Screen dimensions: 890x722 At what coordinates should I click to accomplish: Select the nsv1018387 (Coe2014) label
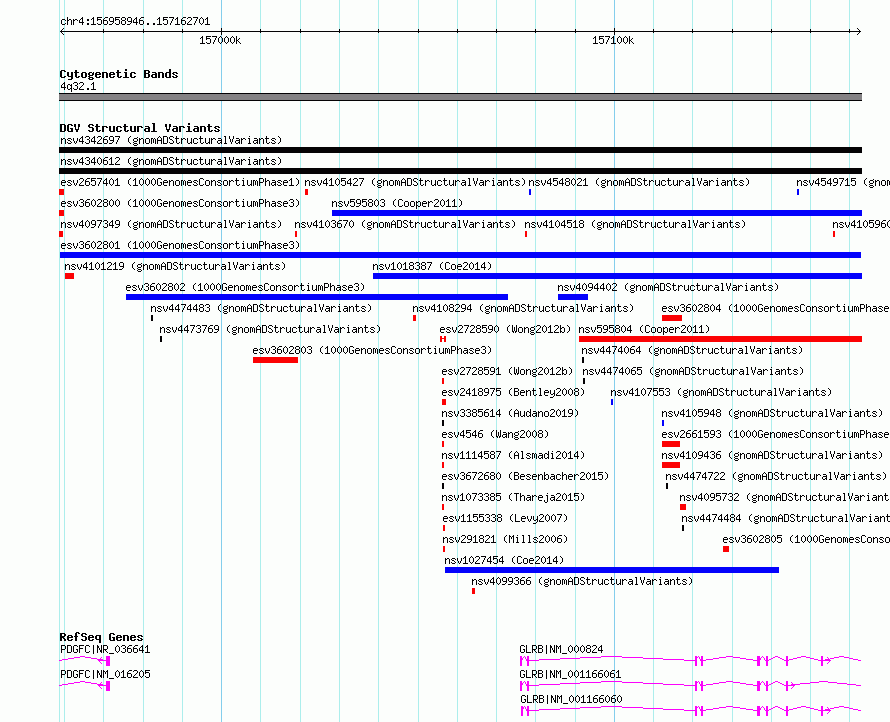click(432, 266)
